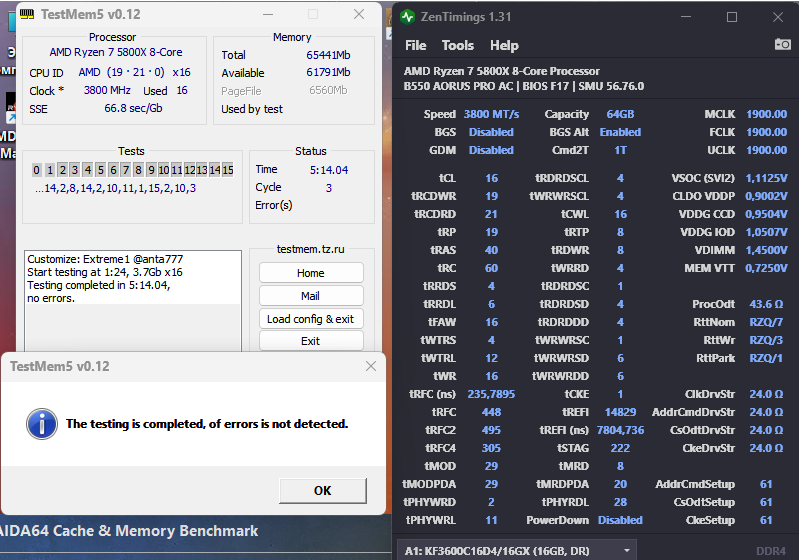Click the tPHYRDL value 28

(x=620, y=502)
